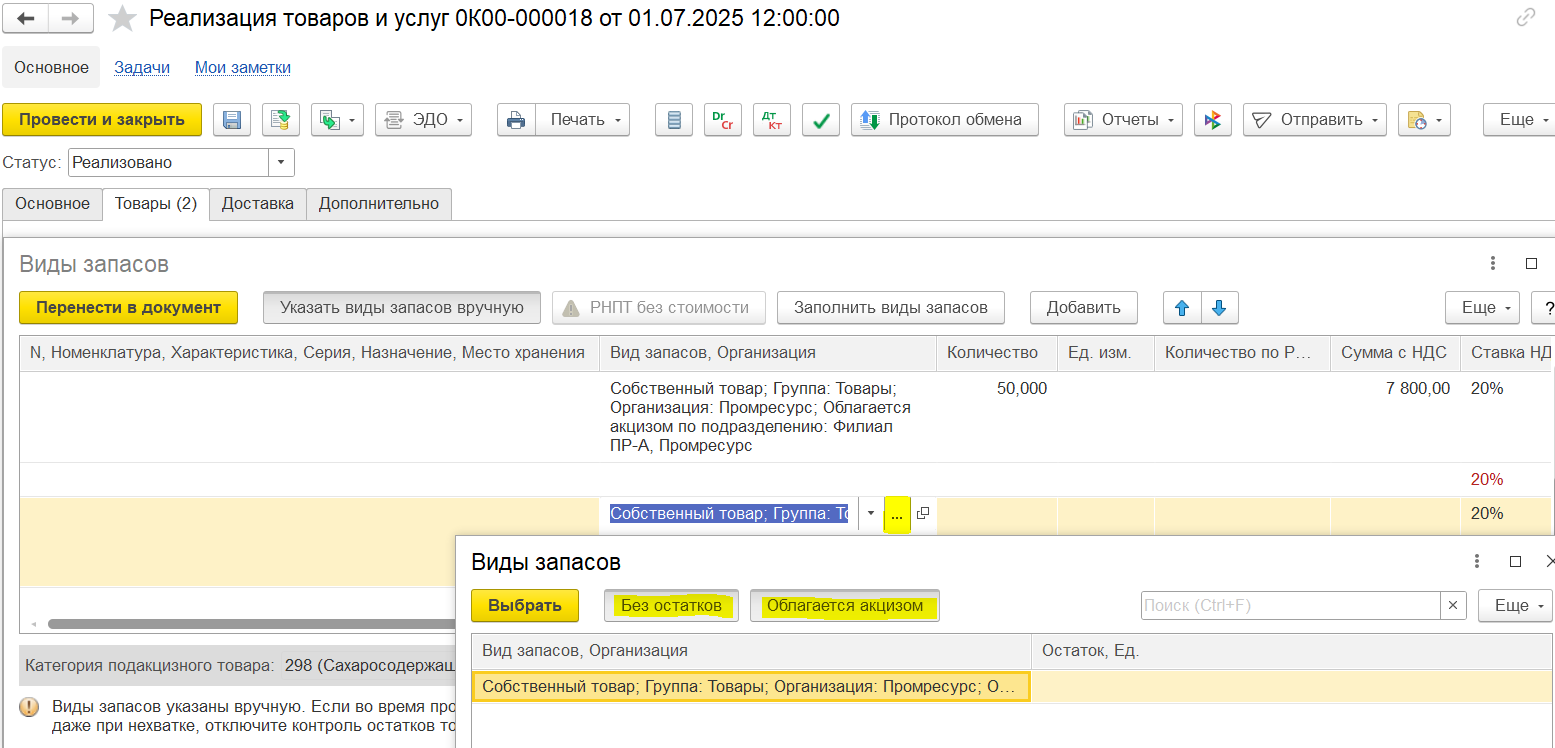Viewport: 1555px width, 748px height.
Task: Open the Печать dropdown
Action: click(582, 120)
